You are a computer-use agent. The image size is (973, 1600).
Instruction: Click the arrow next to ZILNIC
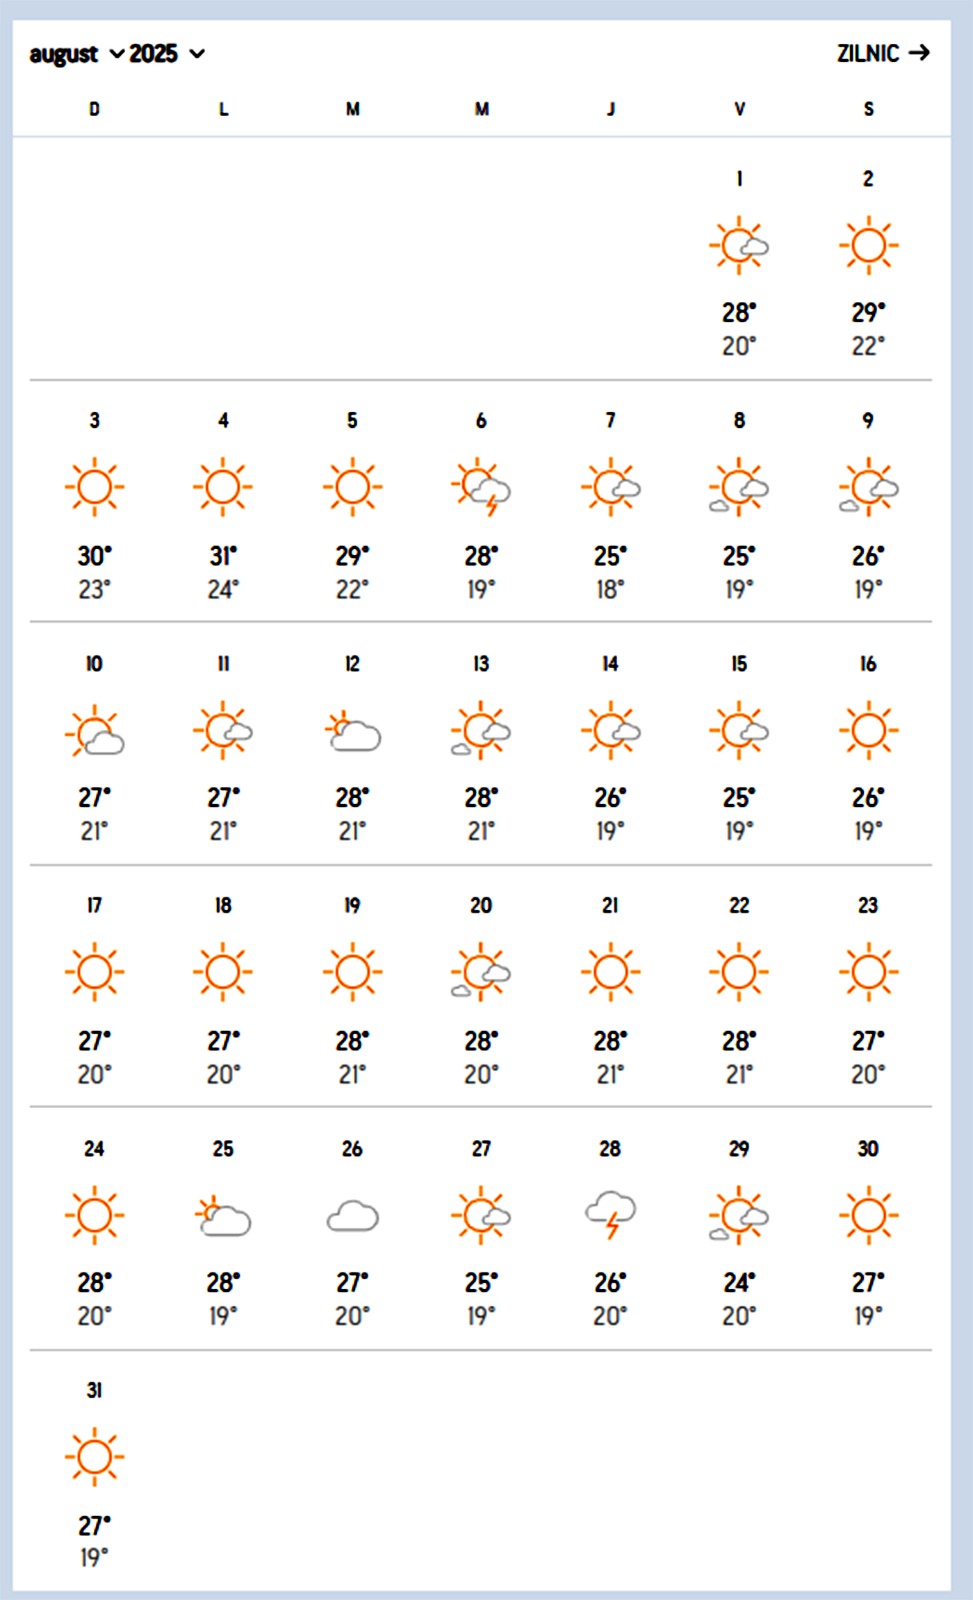point(920,53)
